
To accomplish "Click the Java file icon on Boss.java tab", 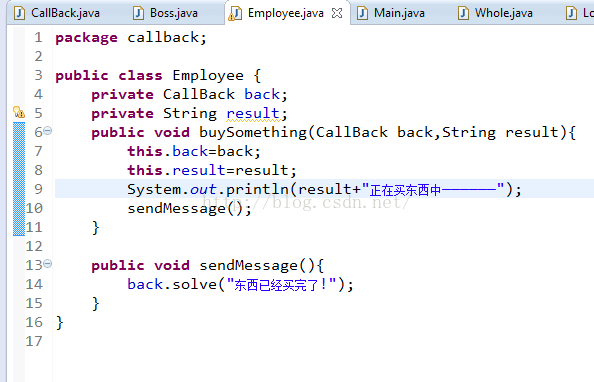I will coord(139,13).
